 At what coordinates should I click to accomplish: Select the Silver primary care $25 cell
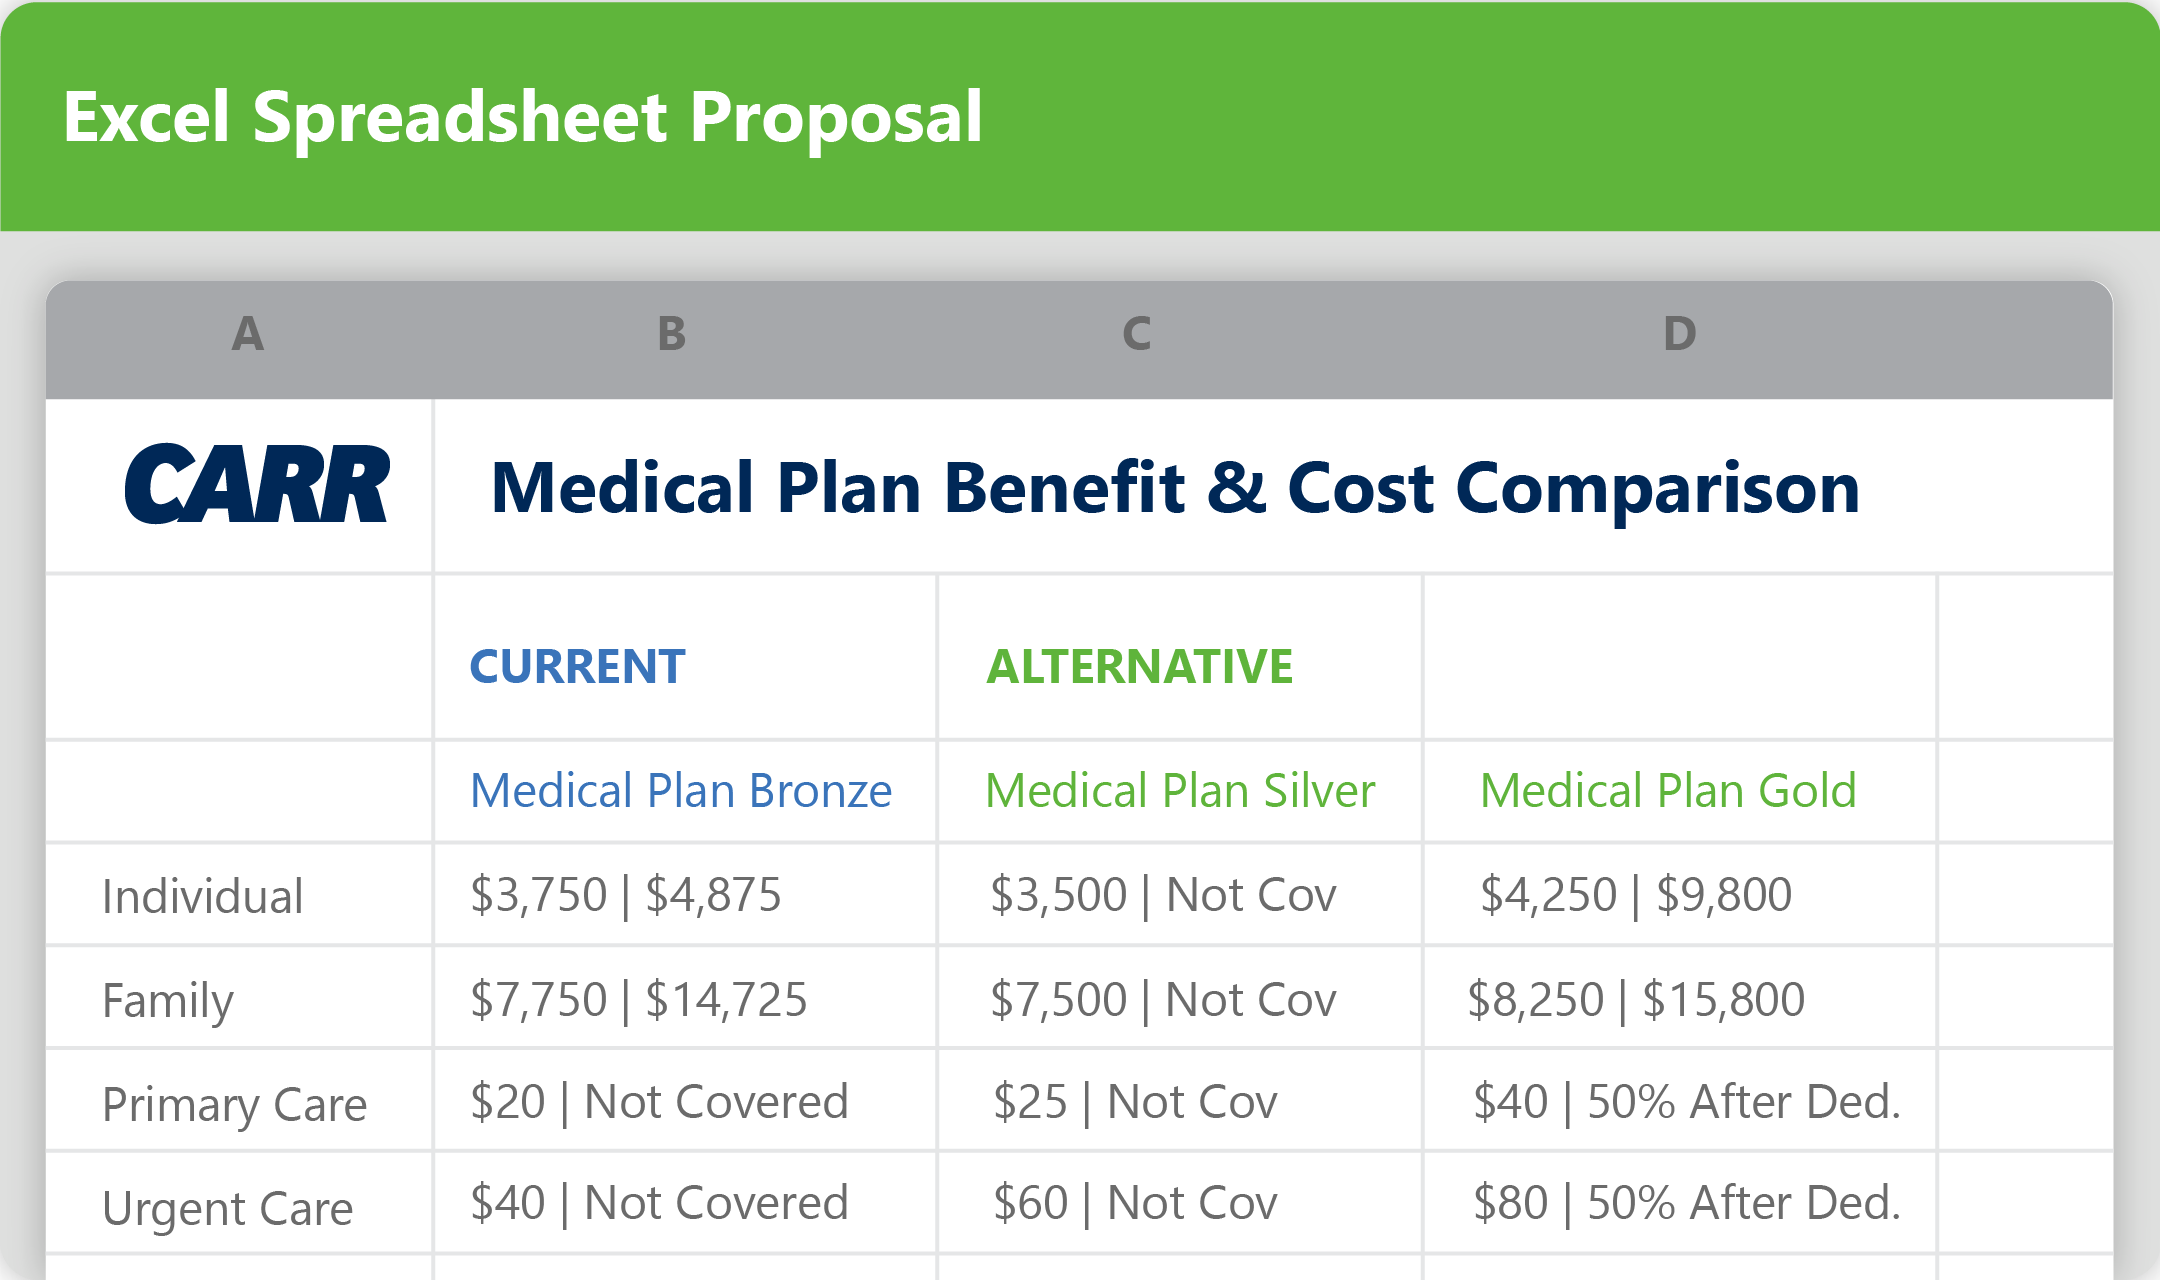coord(1135,1102)
